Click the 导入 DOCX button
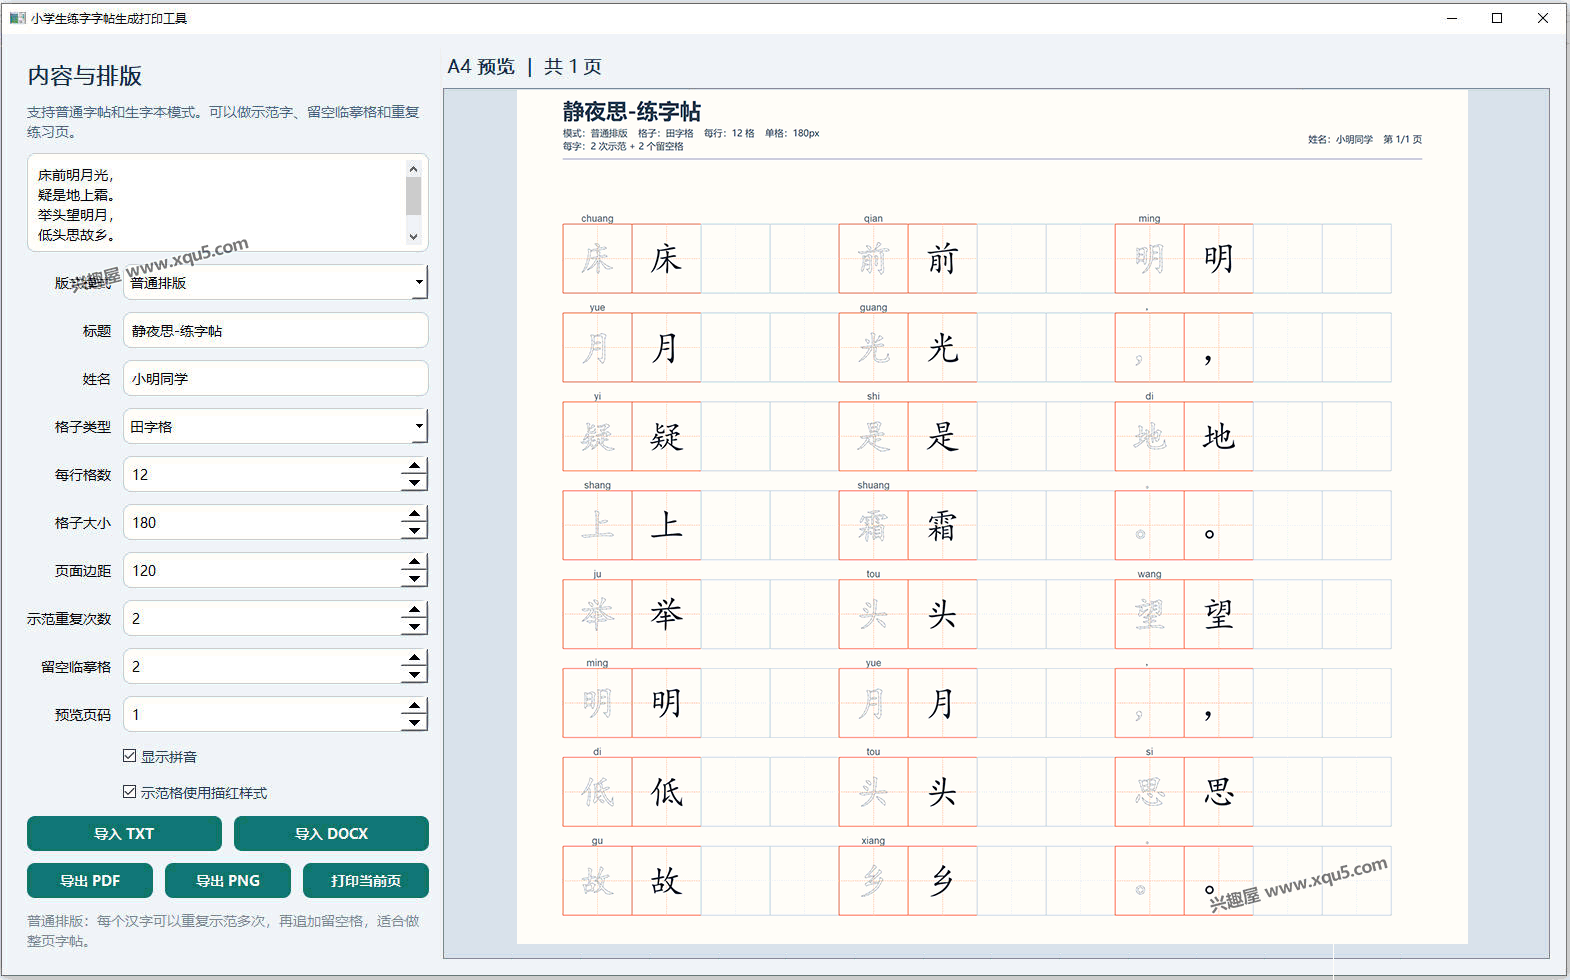Viewport: 1570px width, 980px height. (x=331, y=834)
